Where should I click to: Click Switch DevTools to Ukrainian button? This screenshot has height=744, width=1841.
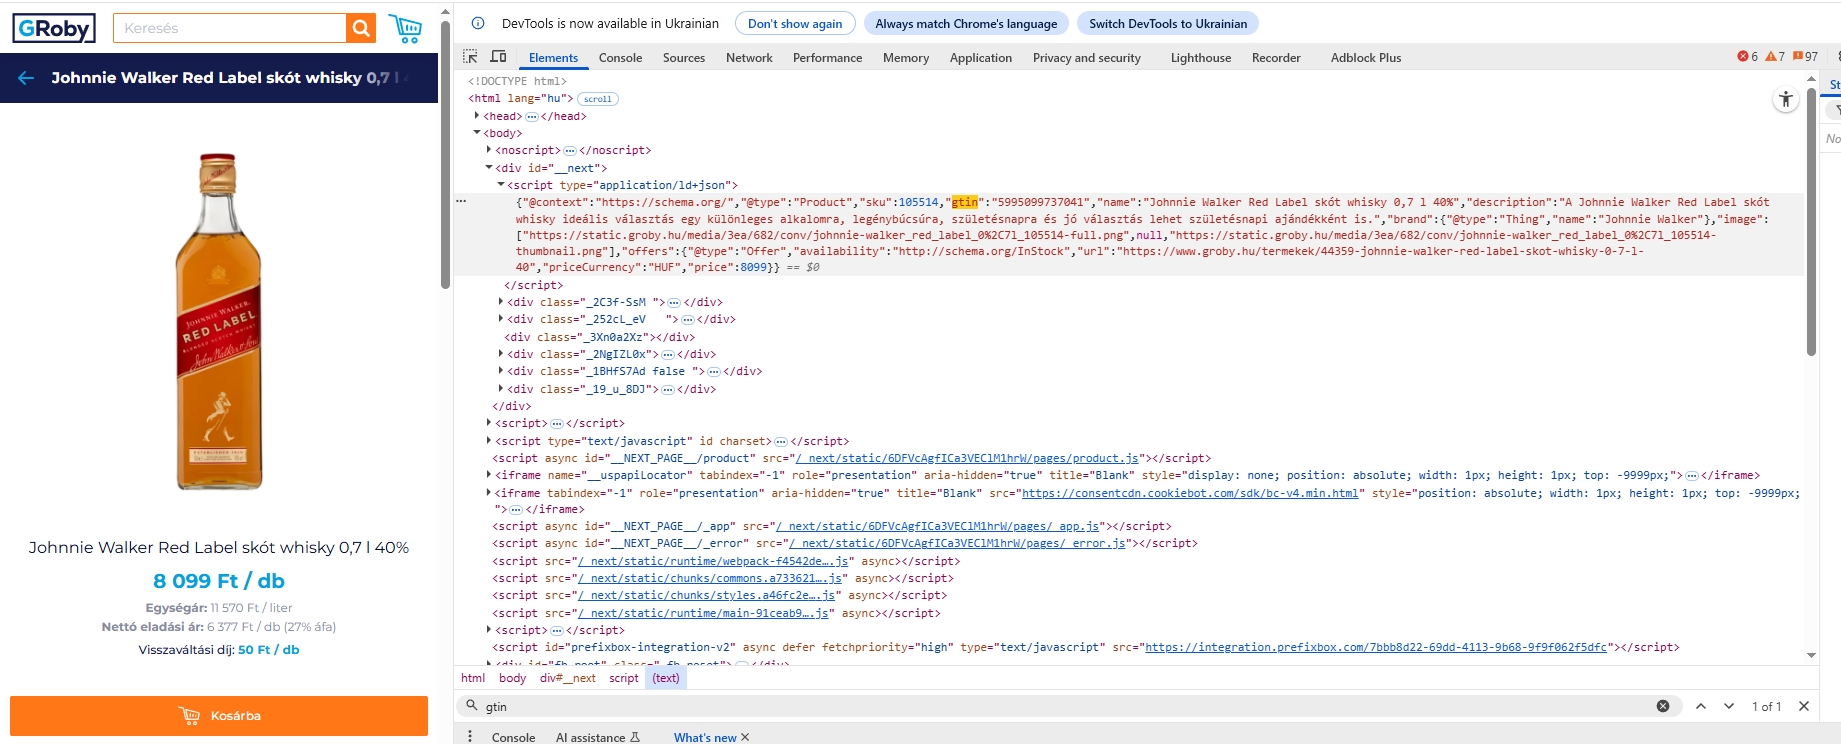(1168, 23)
